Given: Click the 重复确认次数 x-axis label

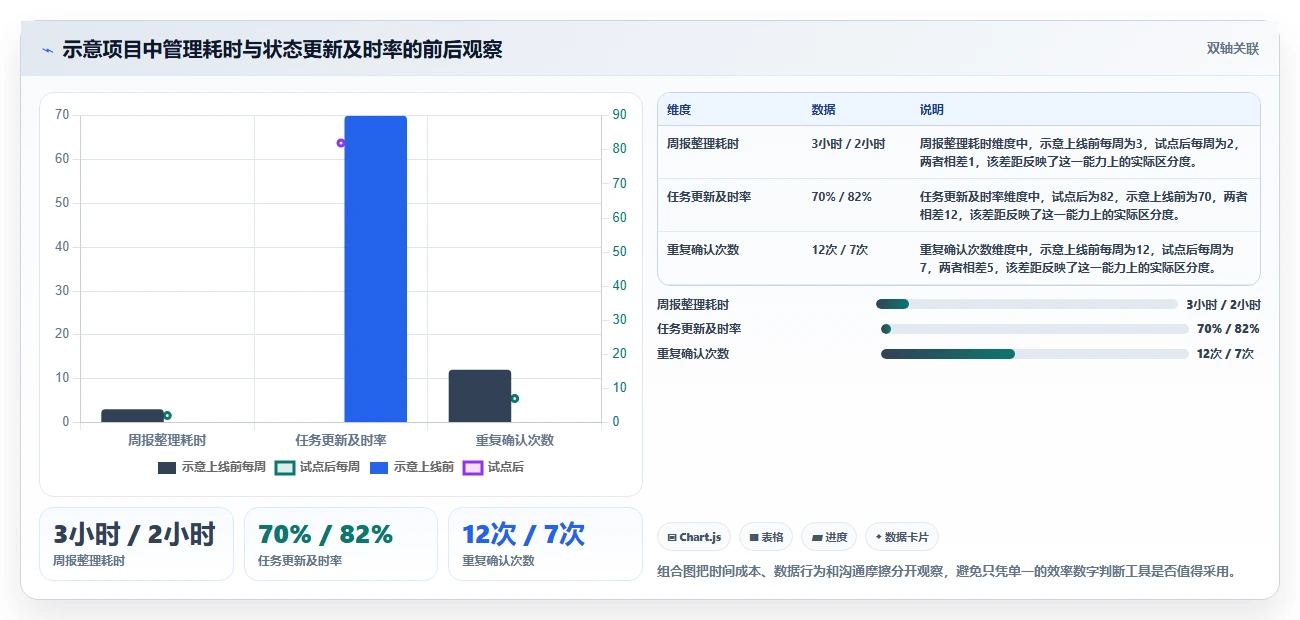Looking at the screenshot, I should pyautogui.click(x=515, y=440).
